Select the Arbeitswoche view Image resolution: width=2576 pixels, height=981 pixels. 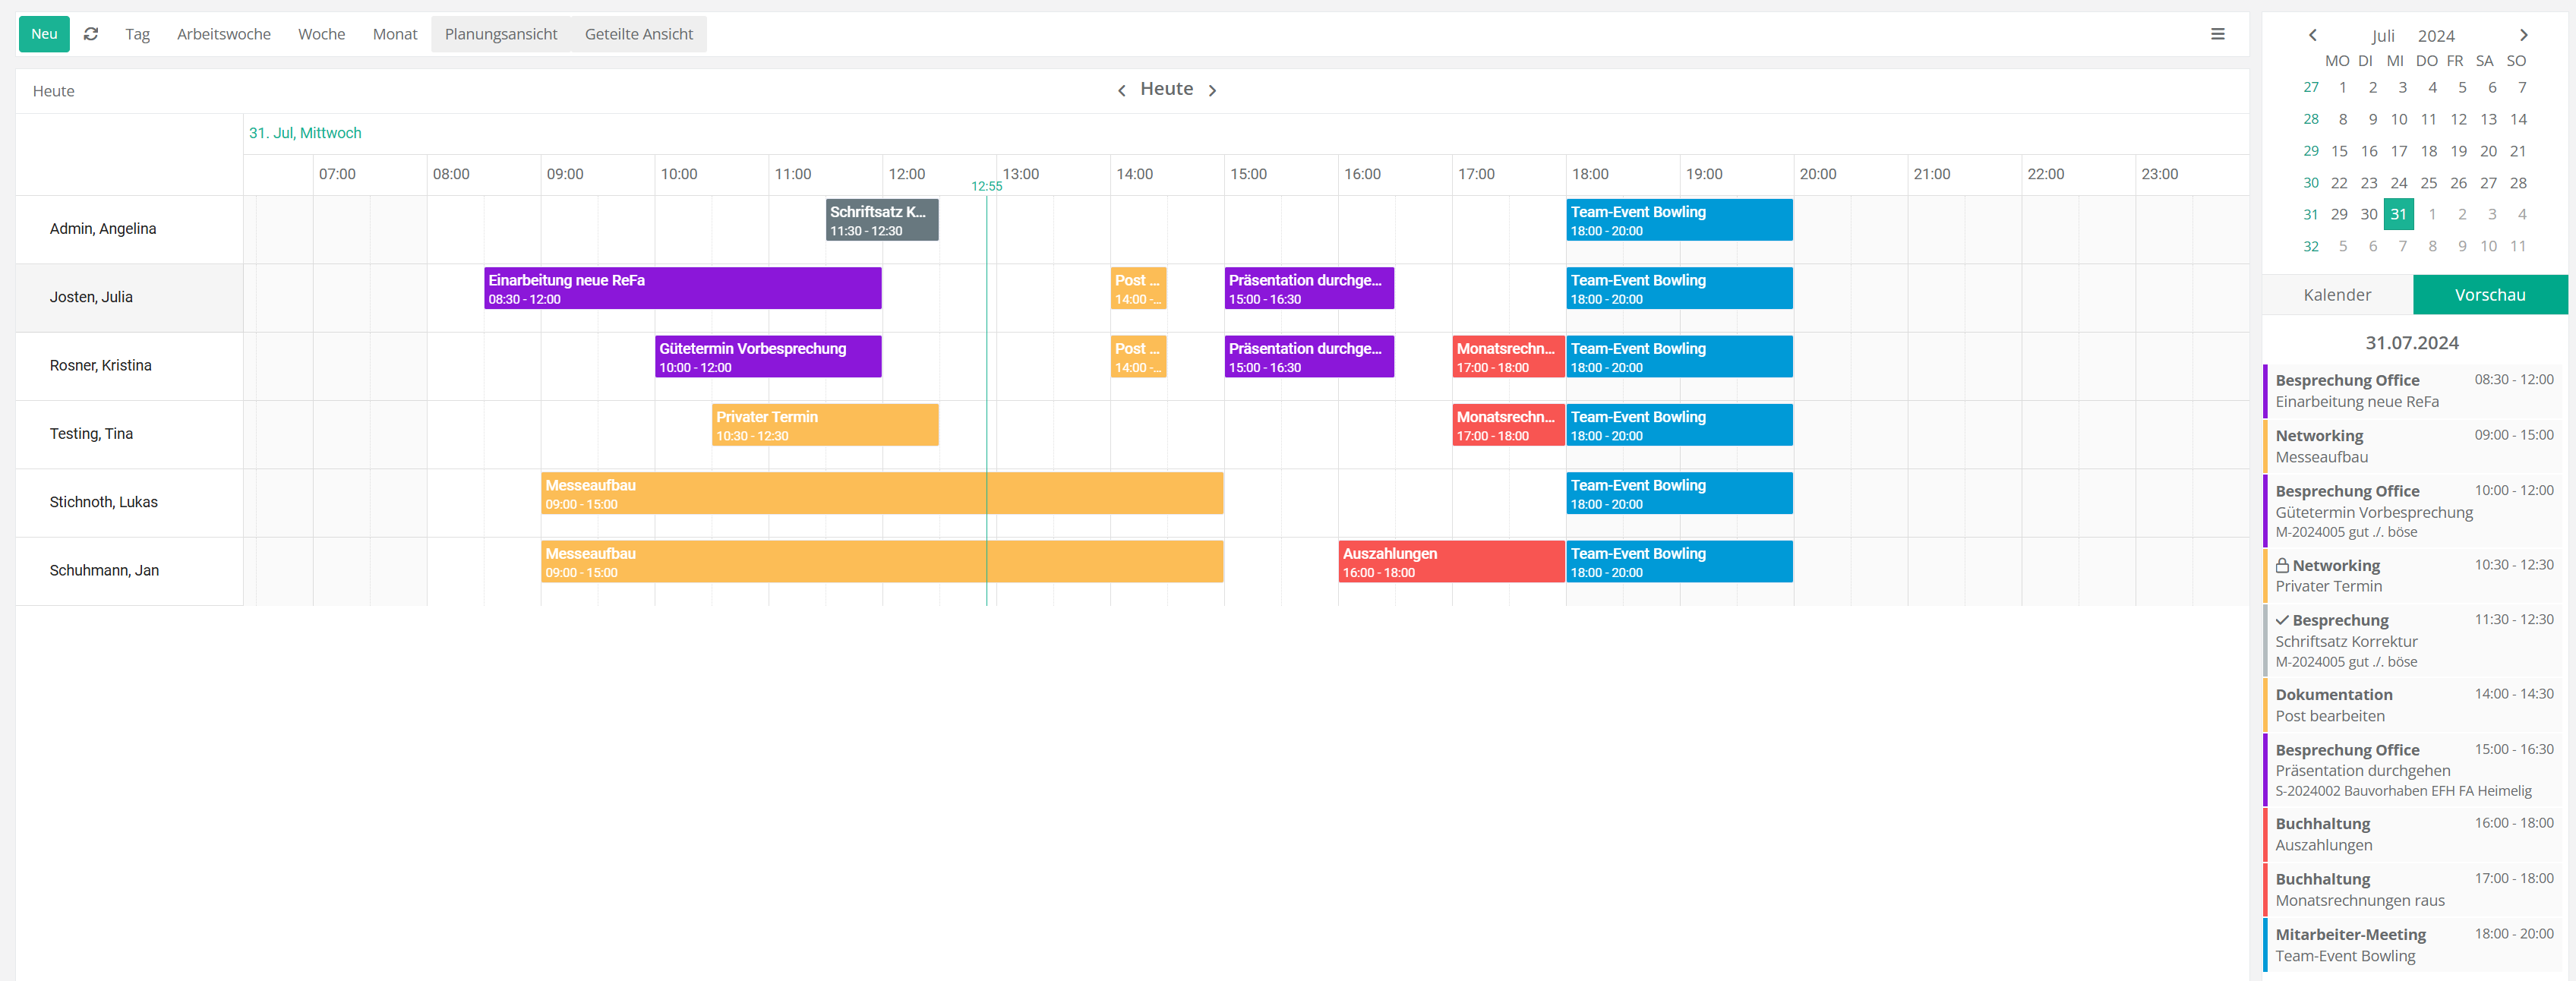pyautogui.click(x=223, y=34)
